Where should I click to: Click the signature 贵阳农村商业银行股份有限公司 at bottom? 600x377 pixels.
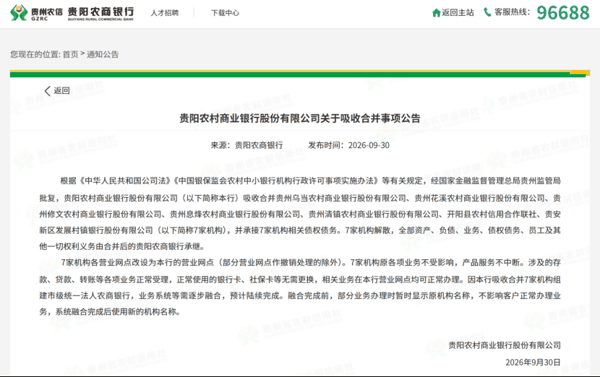[504, 345]
